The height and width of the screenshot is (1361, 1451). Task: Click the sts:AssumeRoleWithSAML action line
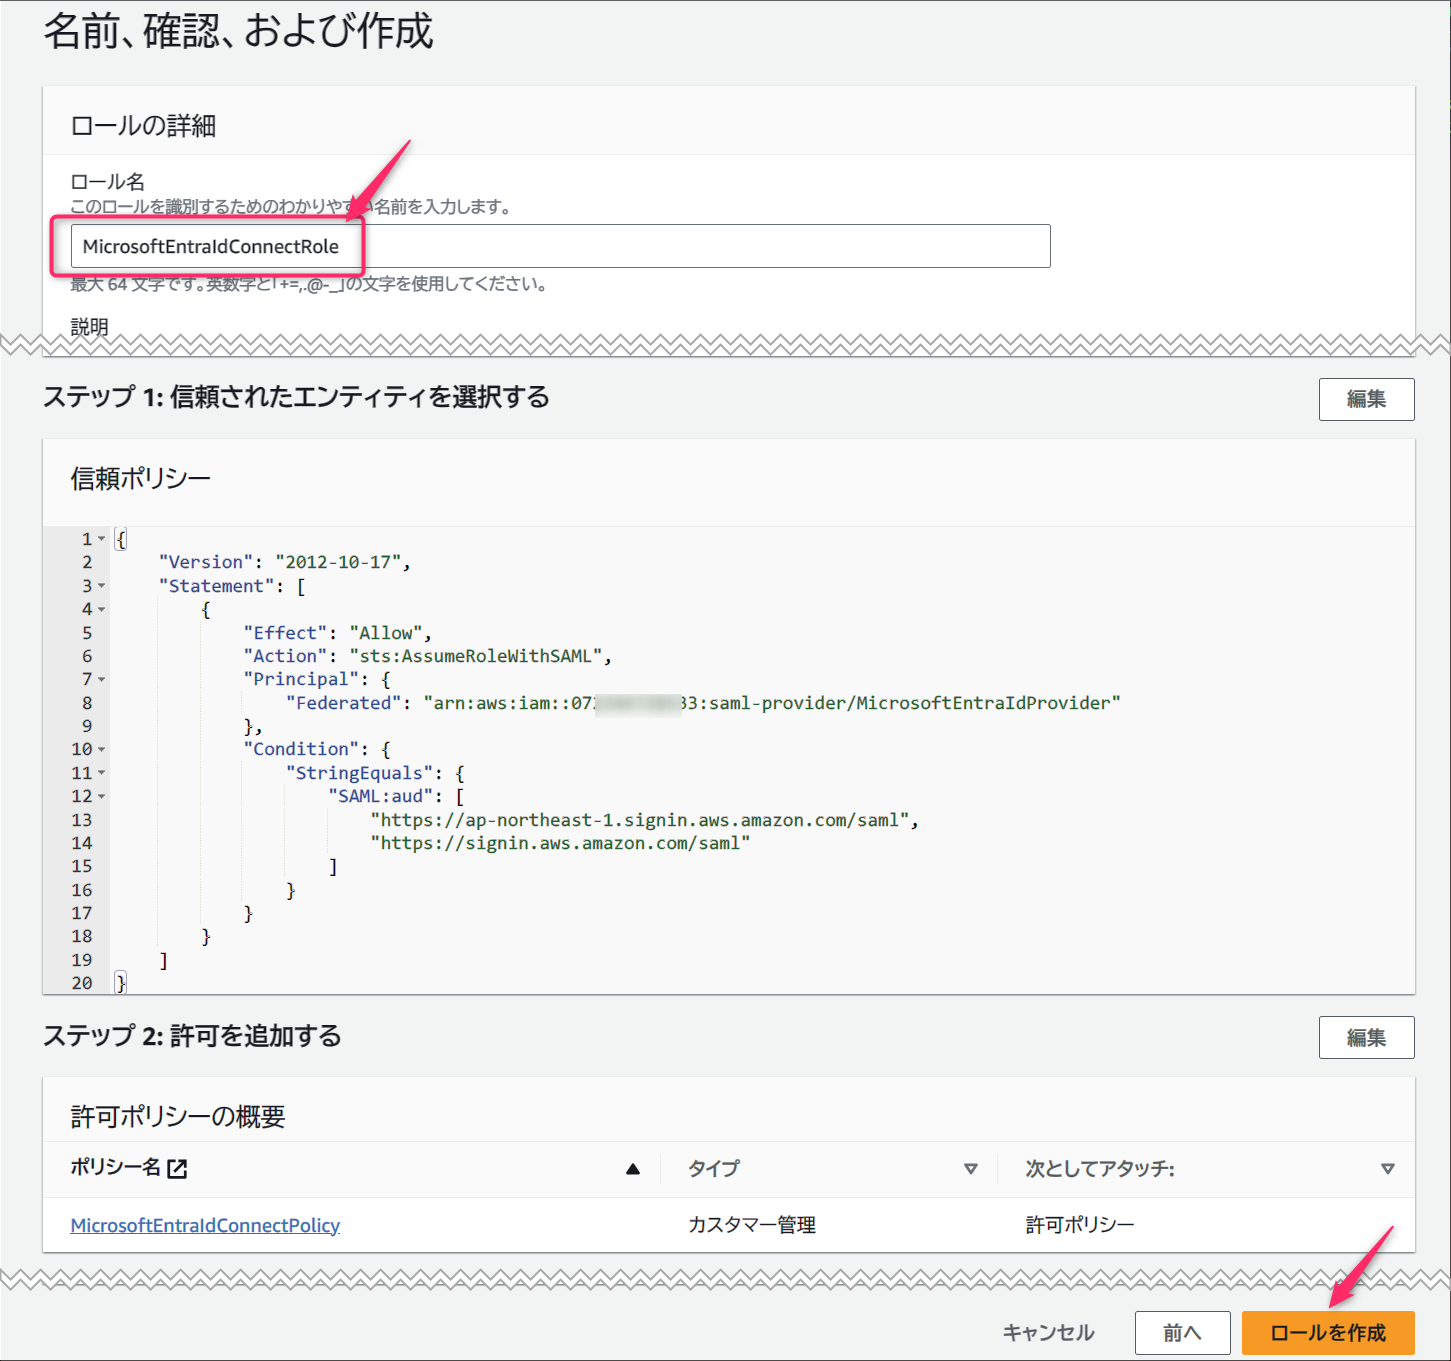[x=427, y=656]
